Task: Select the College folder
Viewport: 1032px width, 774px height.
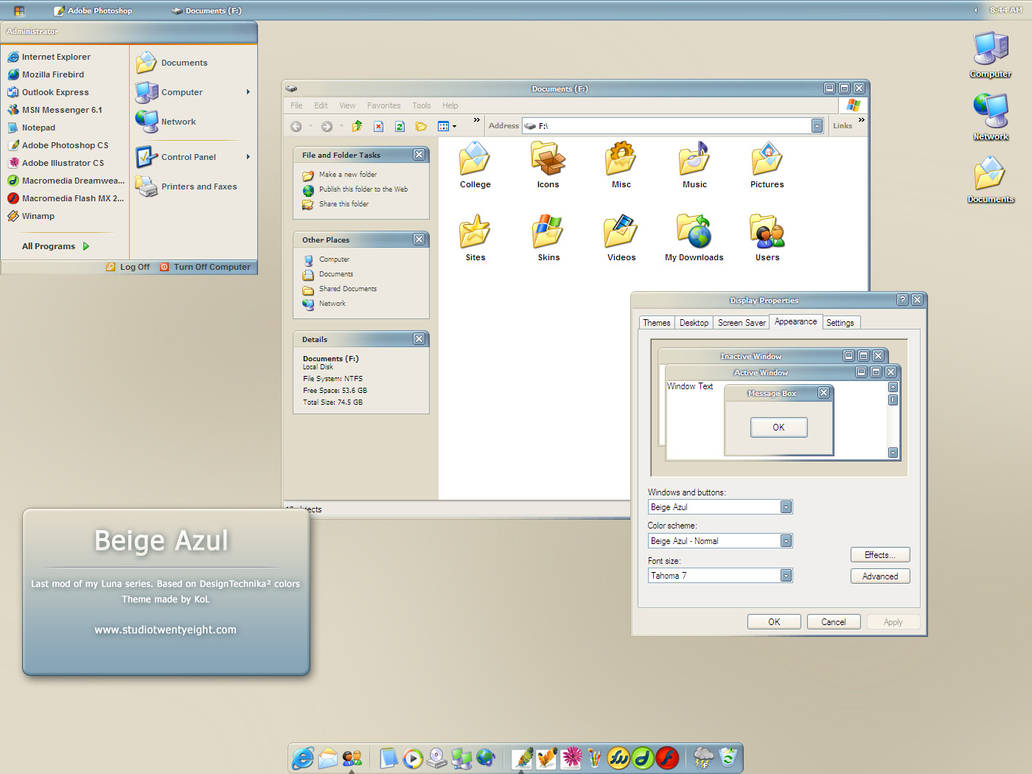Action: pyautogui.click(x=475, y=166)
